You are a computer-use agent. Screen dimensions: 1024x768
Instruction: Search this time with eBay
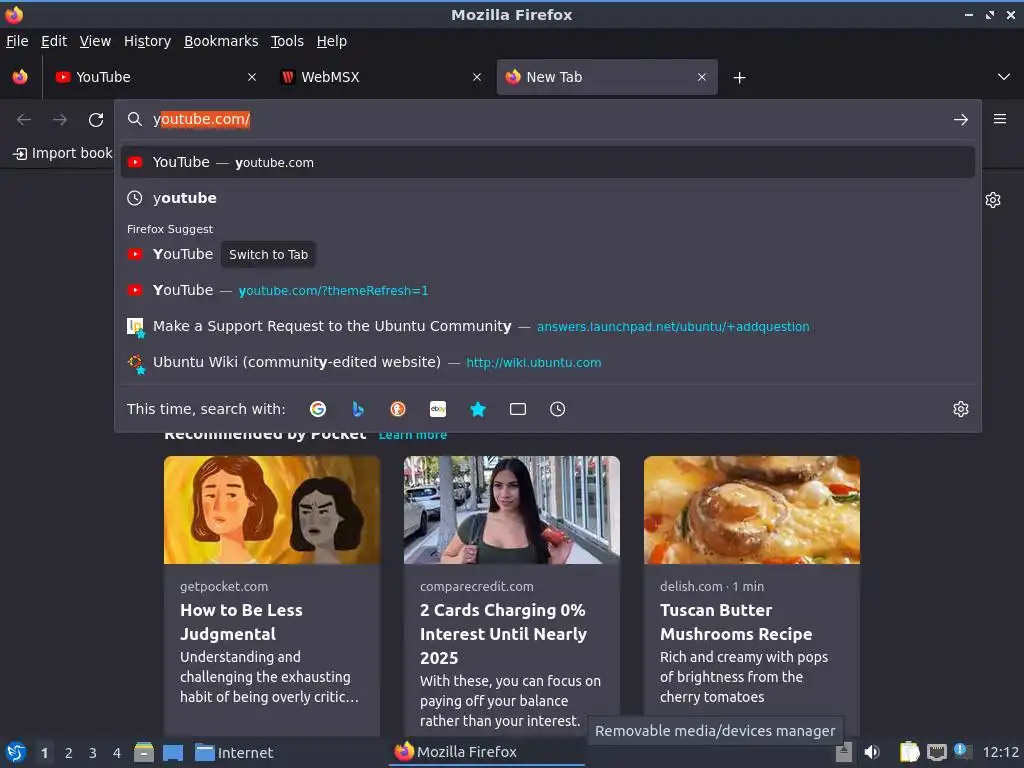click(438, 409)
